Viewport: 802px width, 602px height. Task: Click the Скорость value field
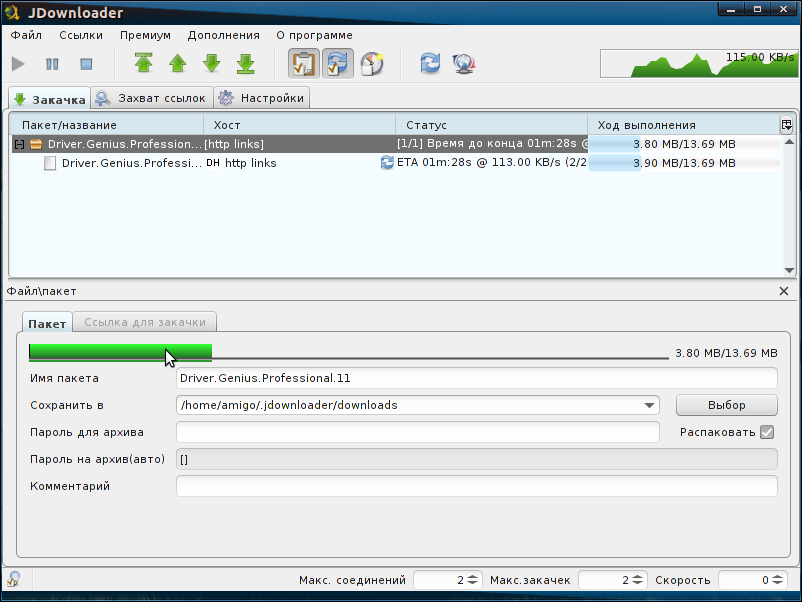point(745,580)
